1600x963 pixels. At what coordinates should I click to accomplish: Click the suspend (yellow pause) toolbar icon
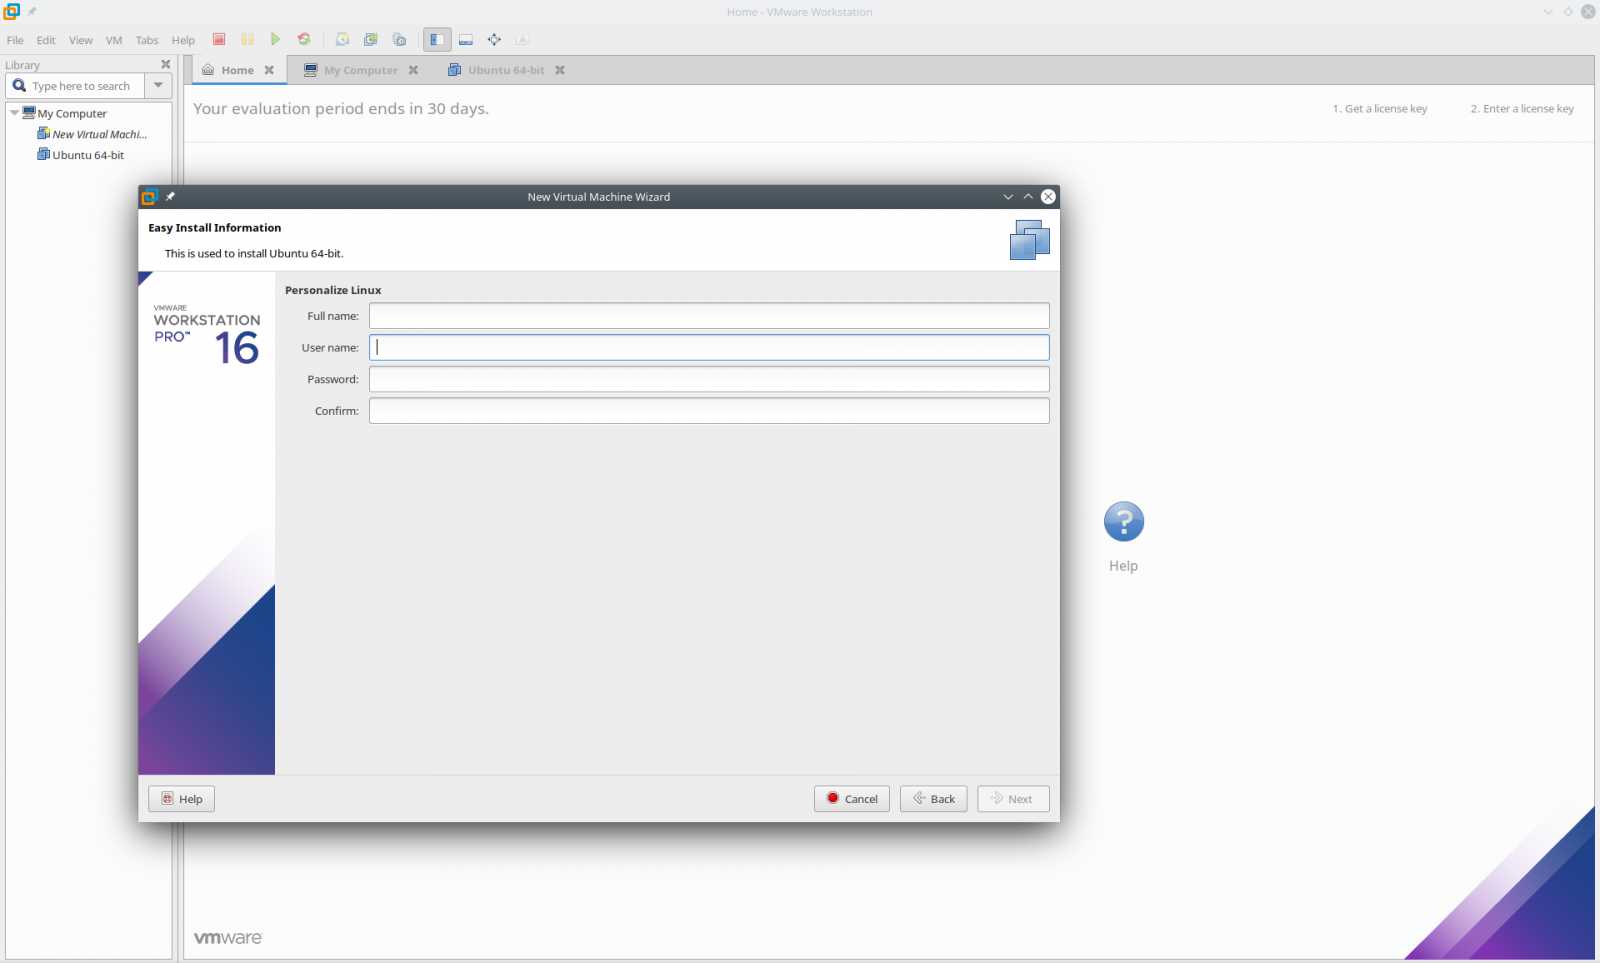[247, 39]
